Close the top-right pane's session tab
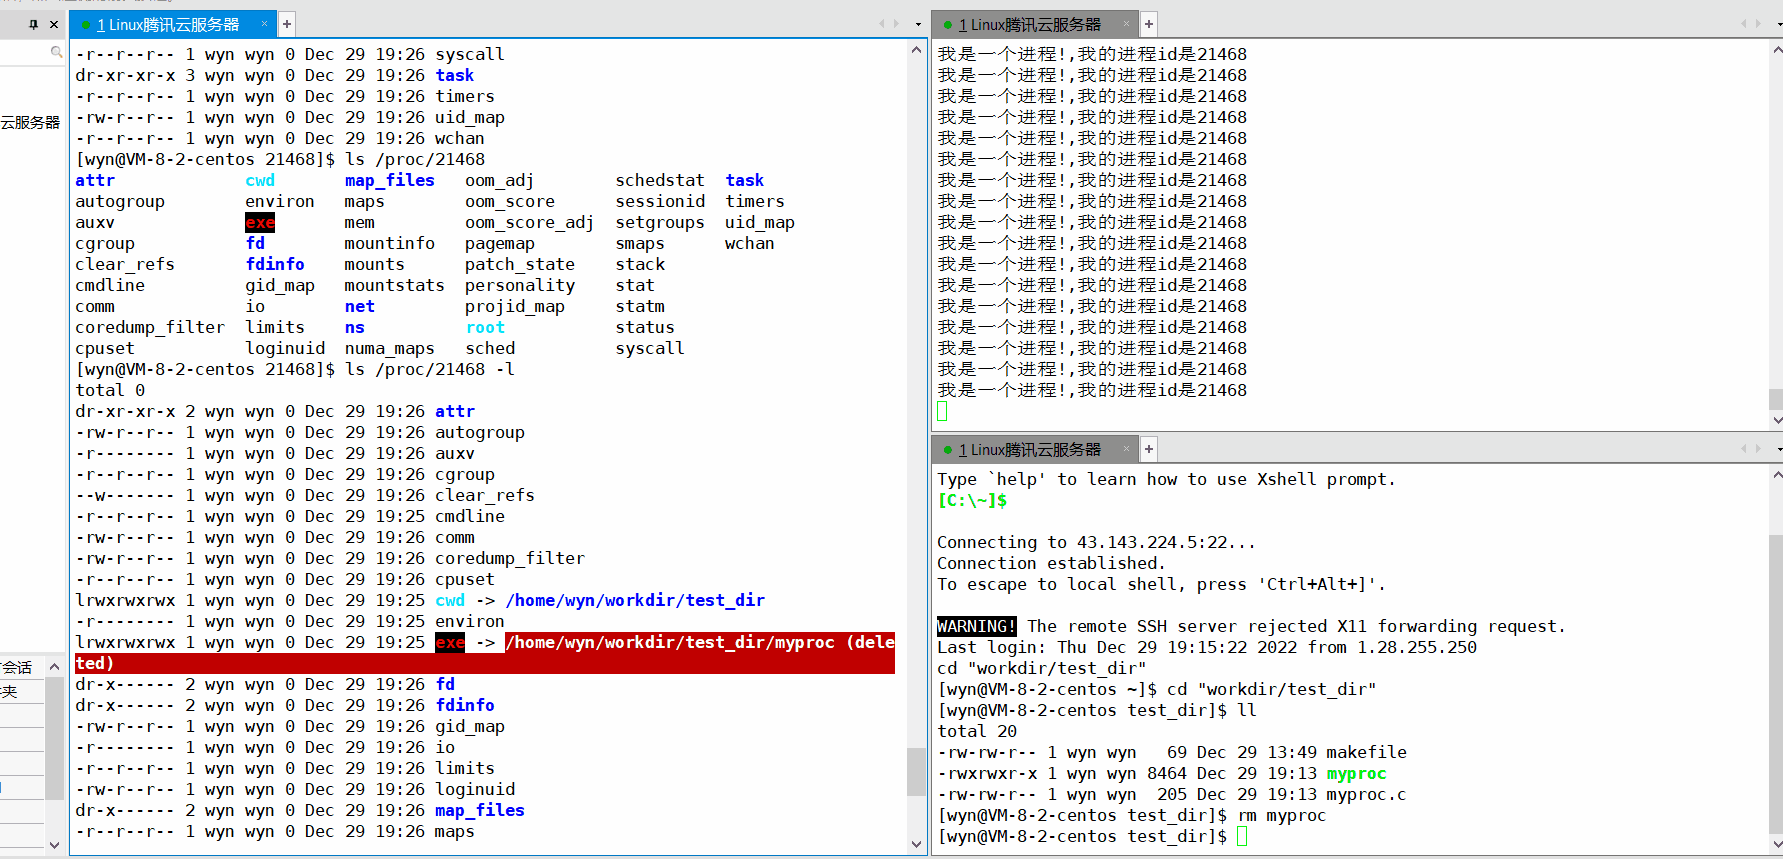 coord(1126,24)
